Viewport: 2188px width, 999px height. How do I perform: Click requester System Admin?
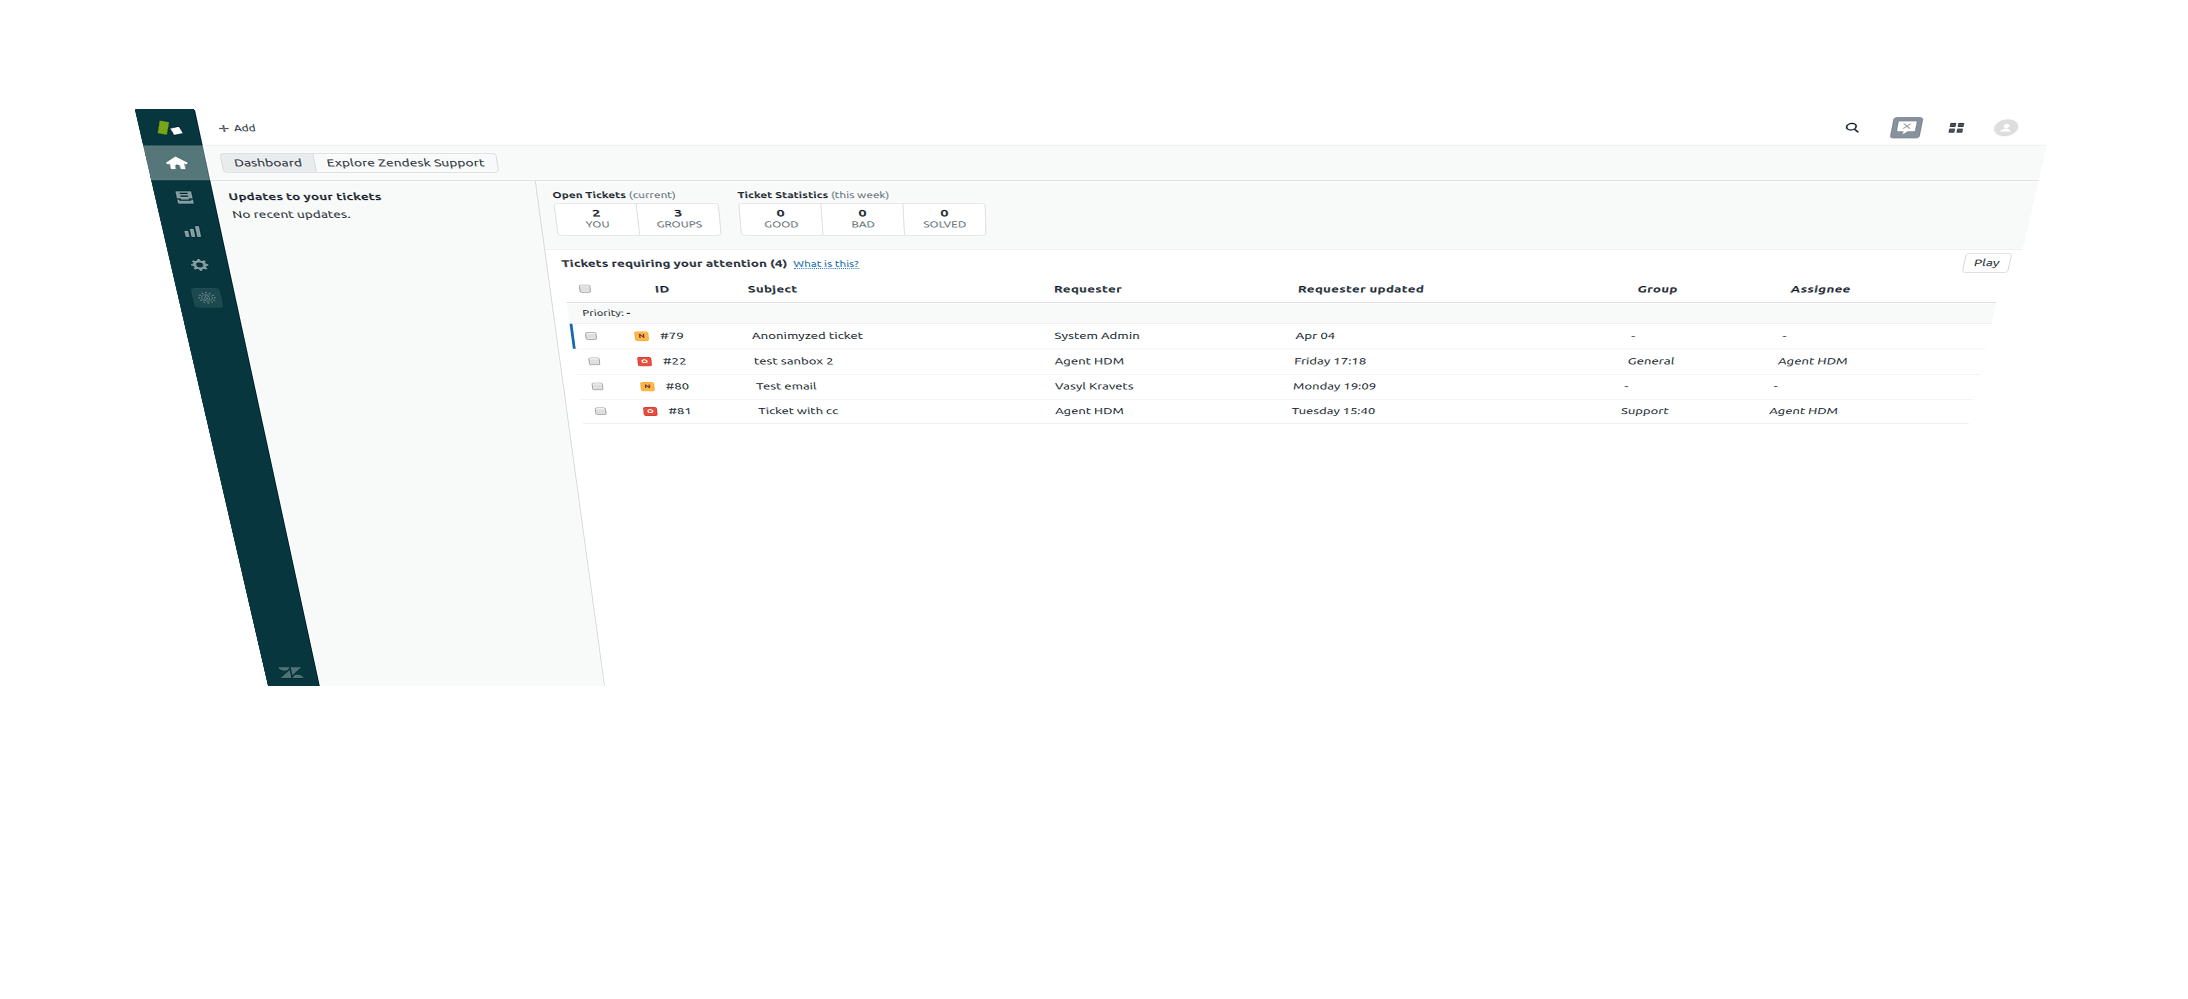(x=1096, y=336)
